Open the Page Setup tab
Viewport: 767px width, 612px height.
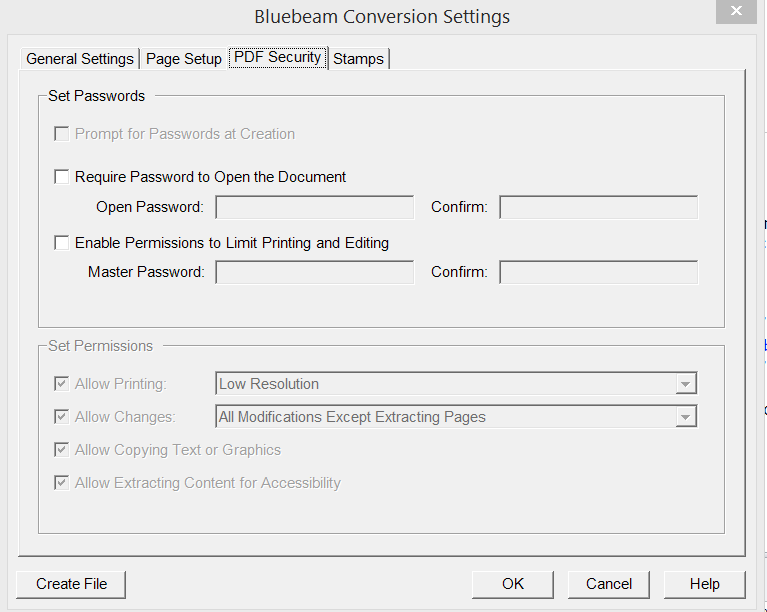(x=183, y=59)
